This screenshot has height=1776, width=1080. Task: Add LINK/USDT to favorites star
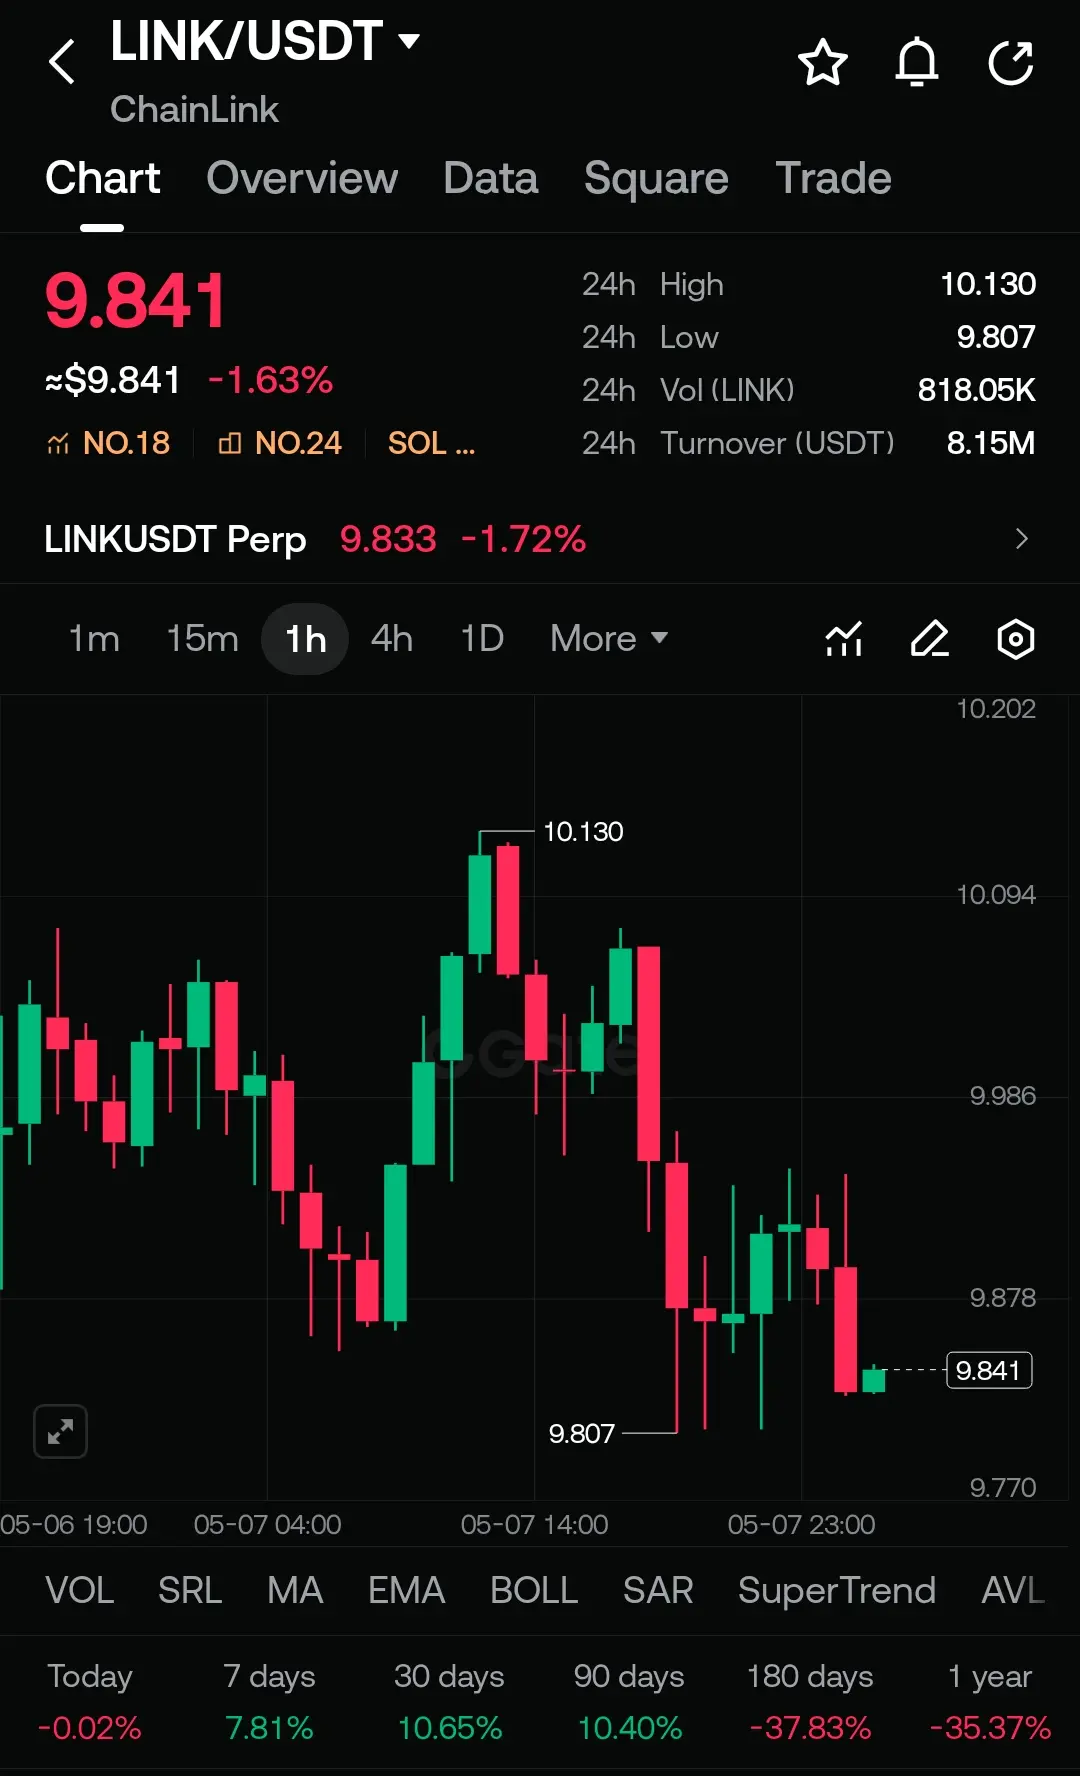click(x=823, y=62)
